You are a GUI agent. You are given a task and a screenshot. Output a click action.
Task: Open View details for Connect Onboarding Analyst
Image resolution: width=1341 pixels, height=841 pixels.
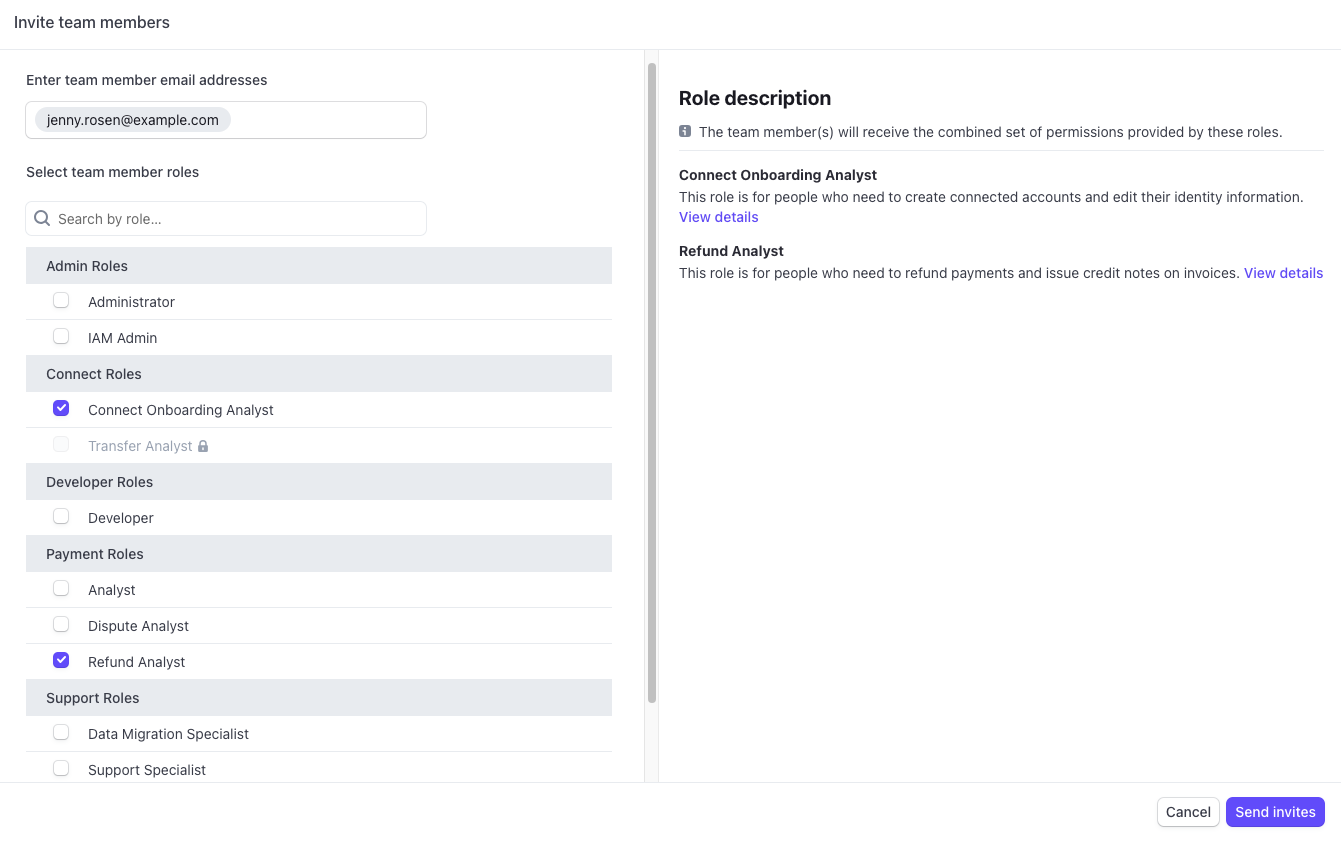click(718, 217)
